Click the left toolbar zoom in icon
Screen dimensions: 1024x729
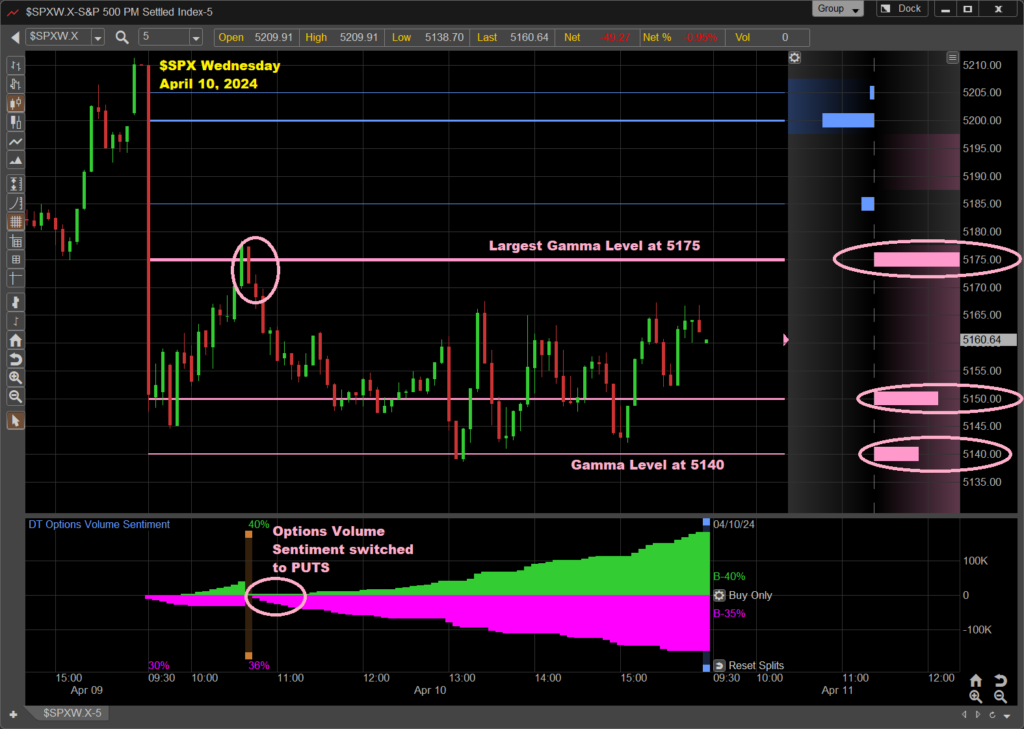pyautogui.click(x=15, y=378)
